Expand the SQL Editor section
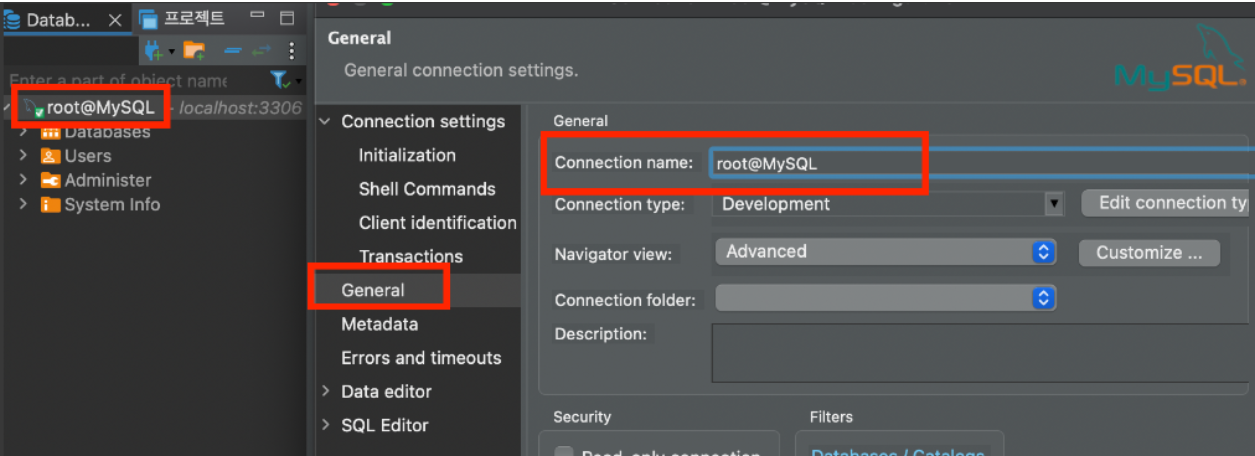 pos(325,426)
